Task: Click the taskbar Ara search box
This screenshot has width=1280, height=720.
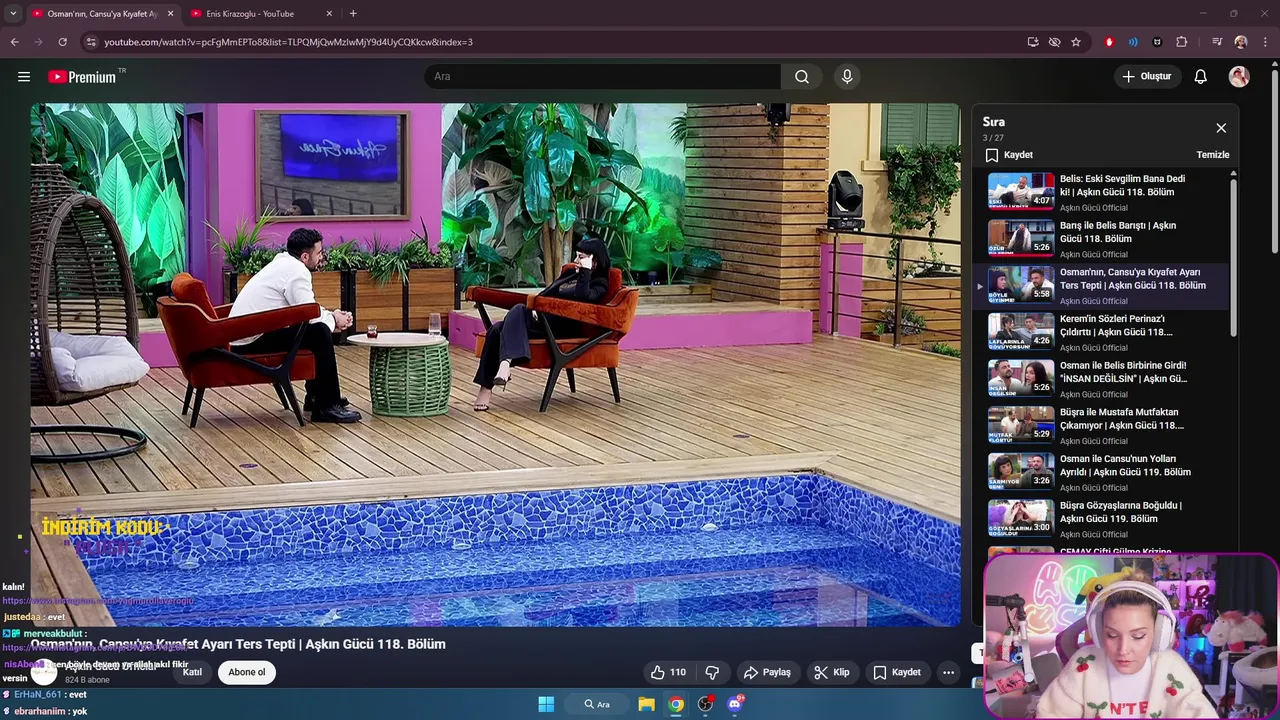Action: 597,704
